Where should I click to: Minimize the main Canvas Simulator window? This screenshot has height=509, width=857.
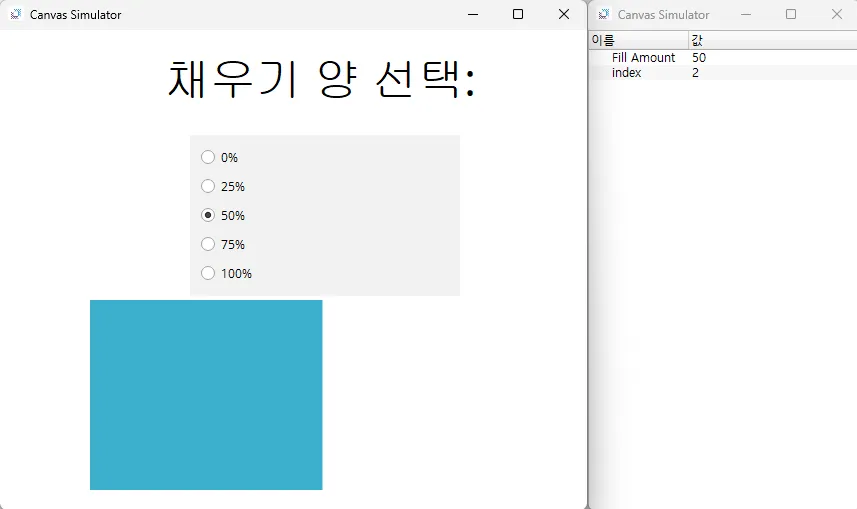tap(473, 14)
